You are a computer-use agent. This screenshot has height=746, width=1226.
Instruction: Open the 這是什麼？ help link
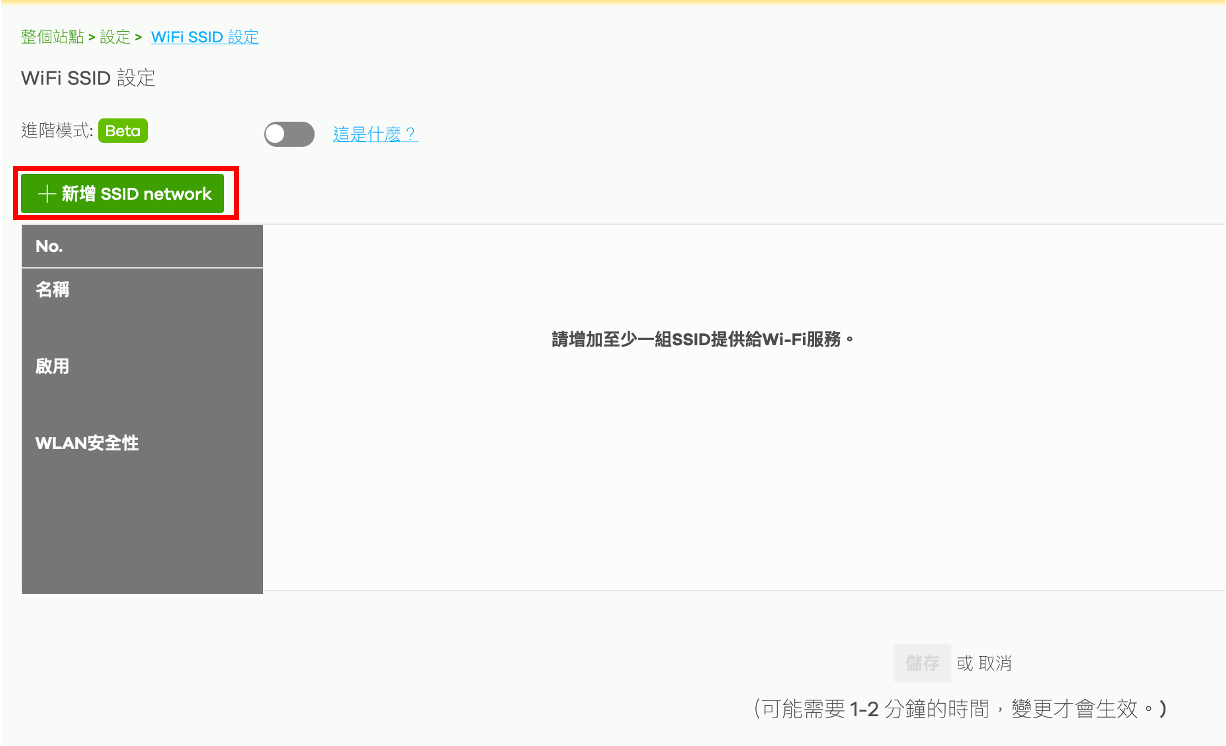(x=375, y=134)
